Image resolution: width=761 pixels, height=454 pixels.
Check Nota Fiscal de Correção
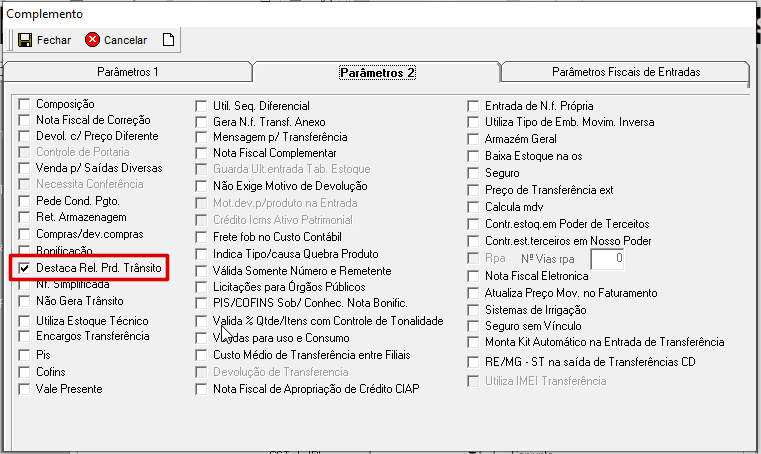click(x=24, y=120)
